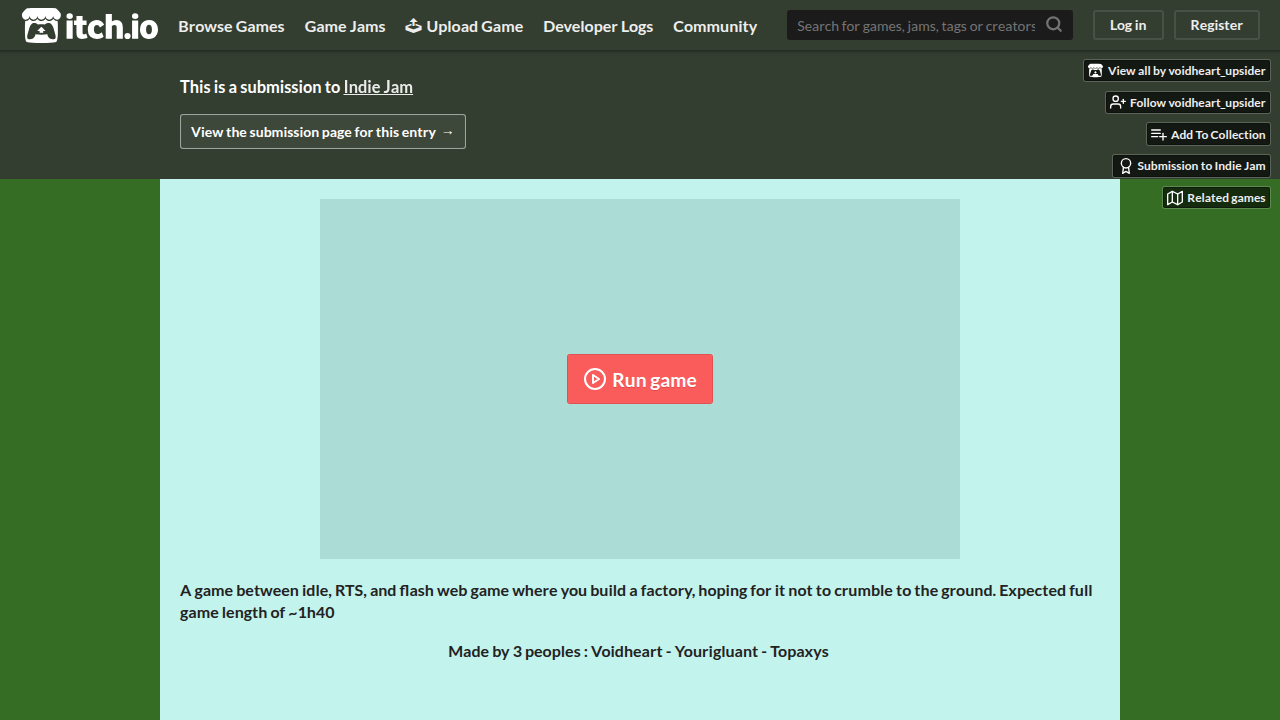Viewport: 1280px width, 720px height.
Task: Click the award ribbon icon beside Submission to Indie Jam
Action: (1126, 166)
